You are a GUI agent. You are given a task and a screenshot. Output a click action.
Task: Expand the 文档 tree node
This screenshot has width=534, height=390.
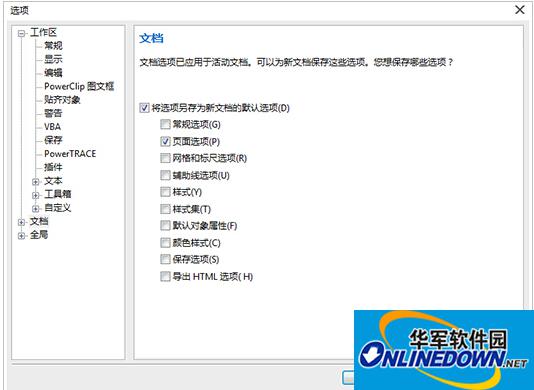pyautogui.click(x=22, y=222)
